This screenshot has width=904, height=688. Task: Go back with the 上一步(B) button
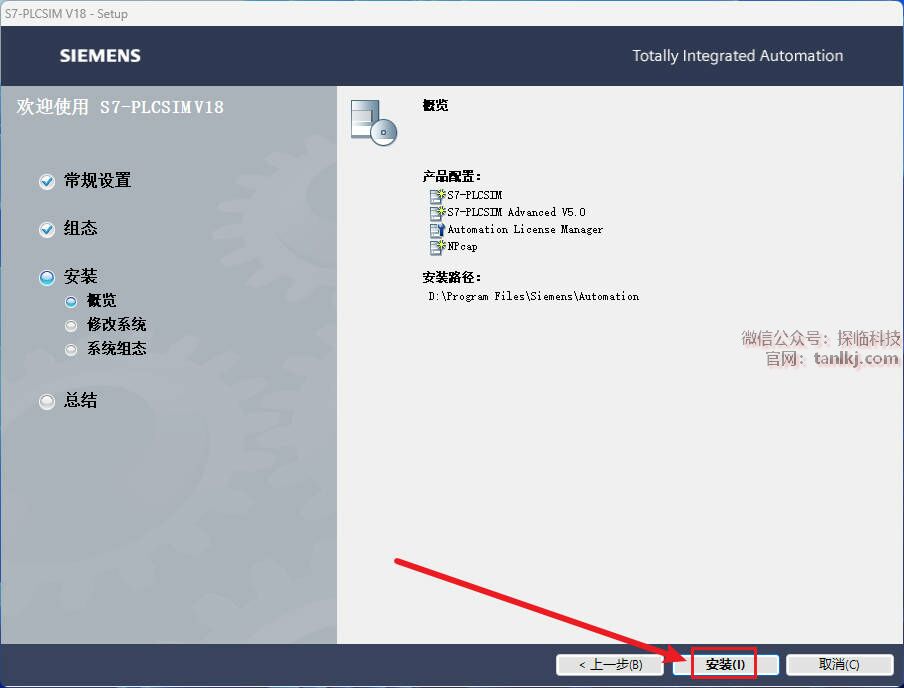pos(610,664)
